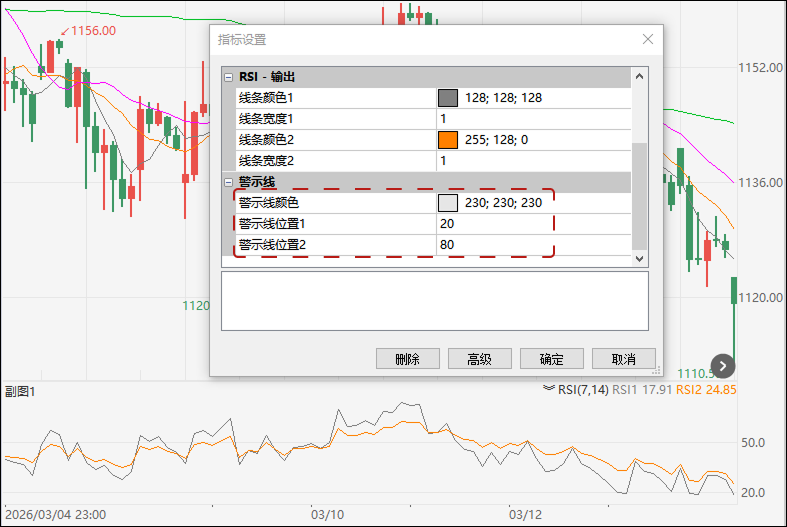Edit the 警示线位置2 value 80
787x527 pixels.
click(494, 245)
